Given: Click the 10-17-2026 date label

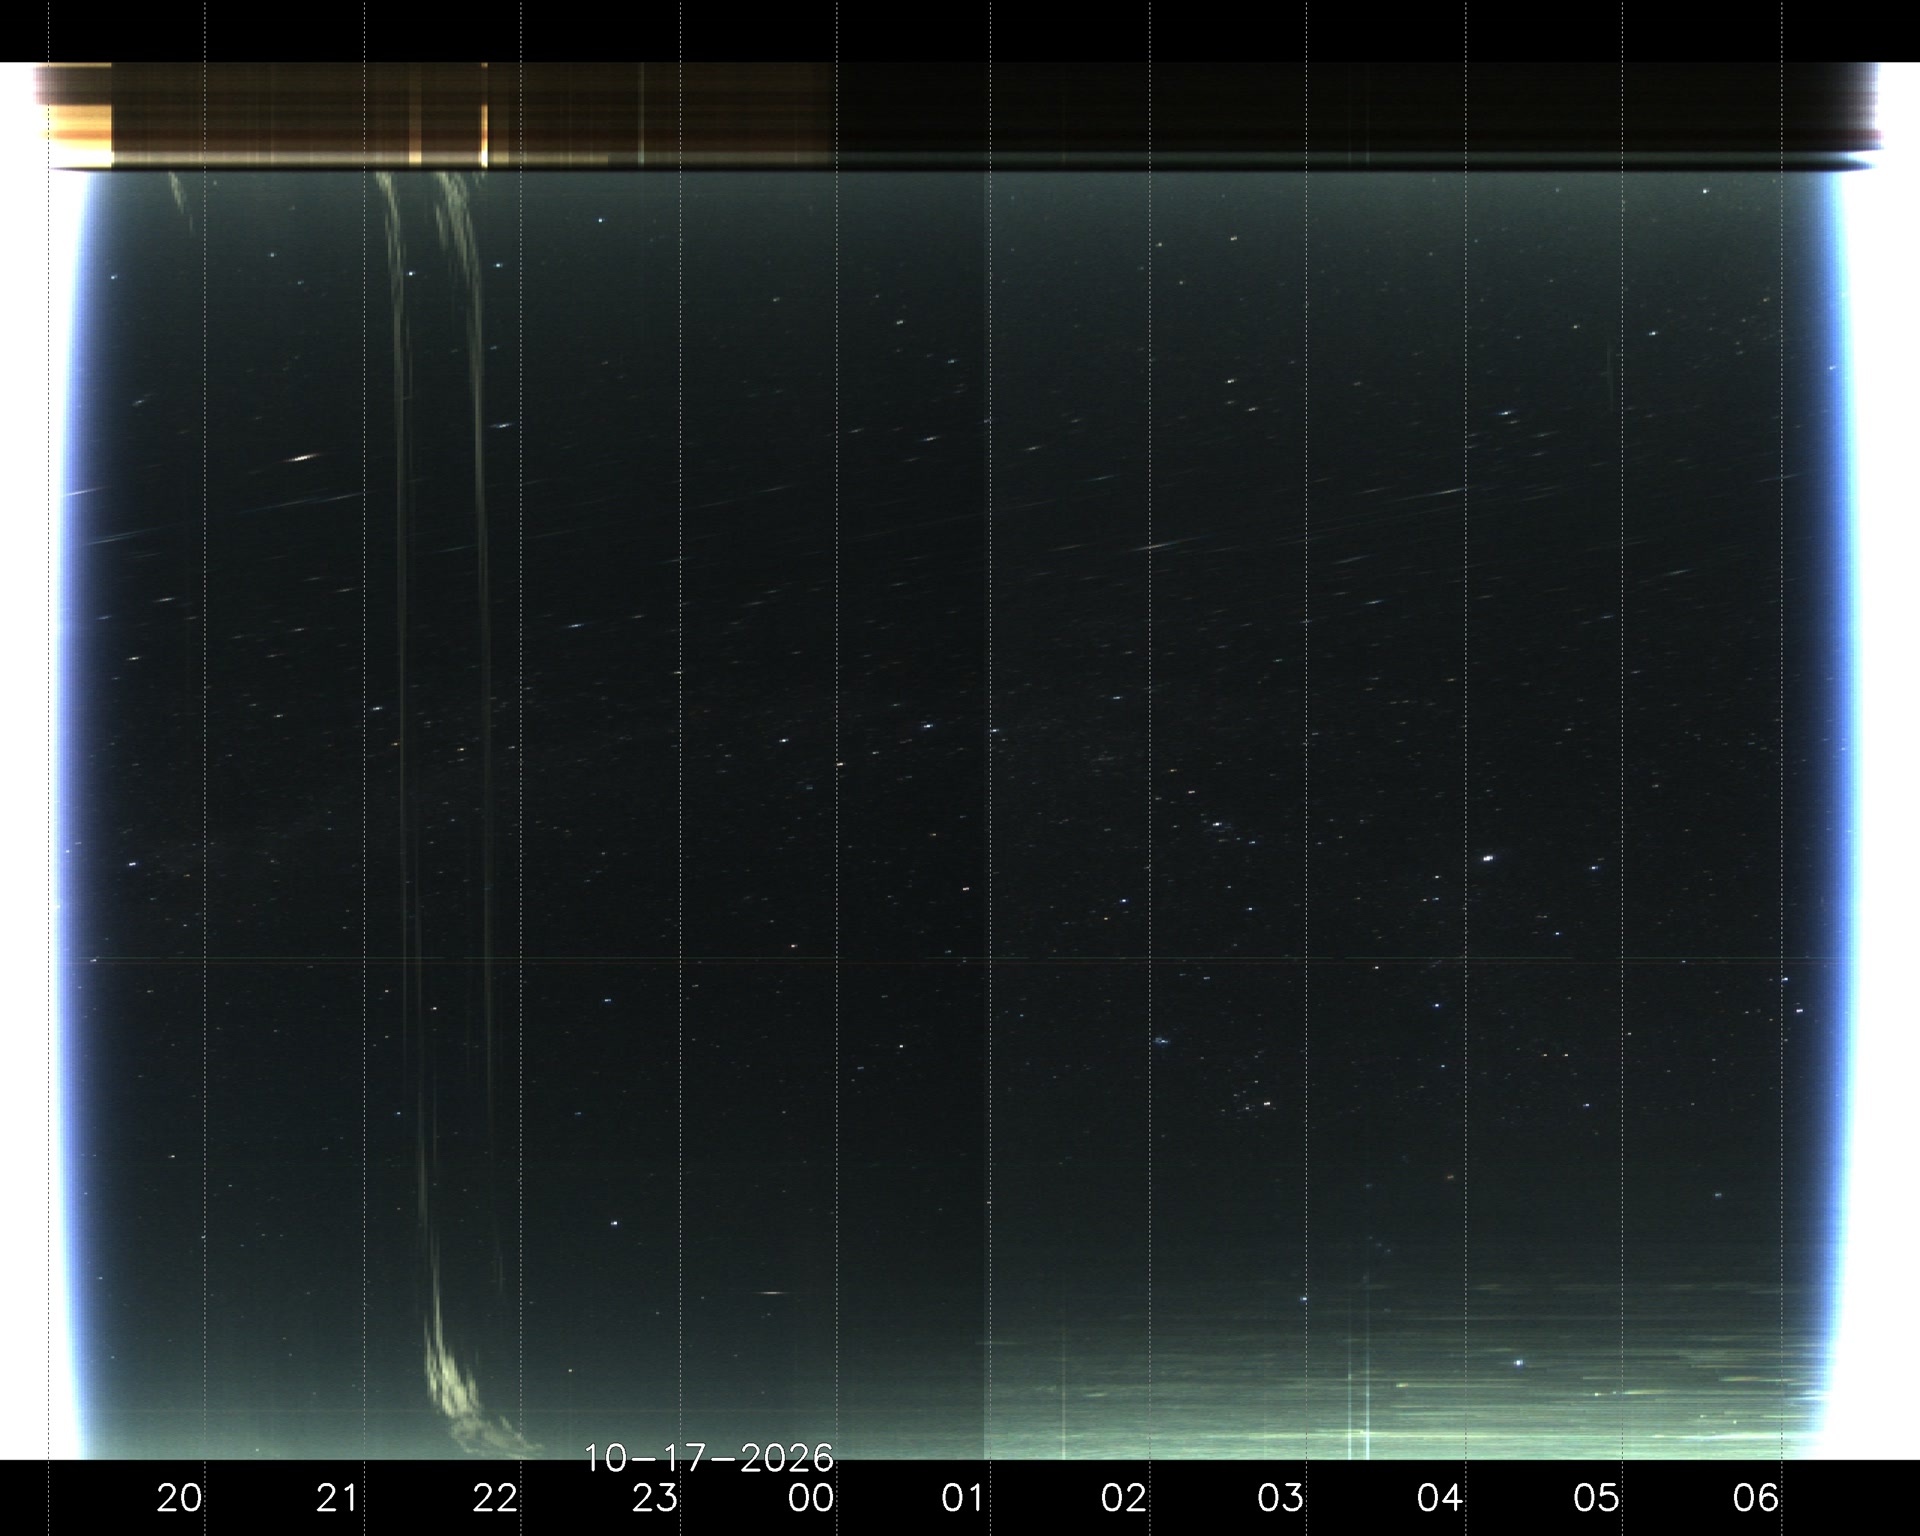Looking at the screenshot, I should [x=709, y=1458].
